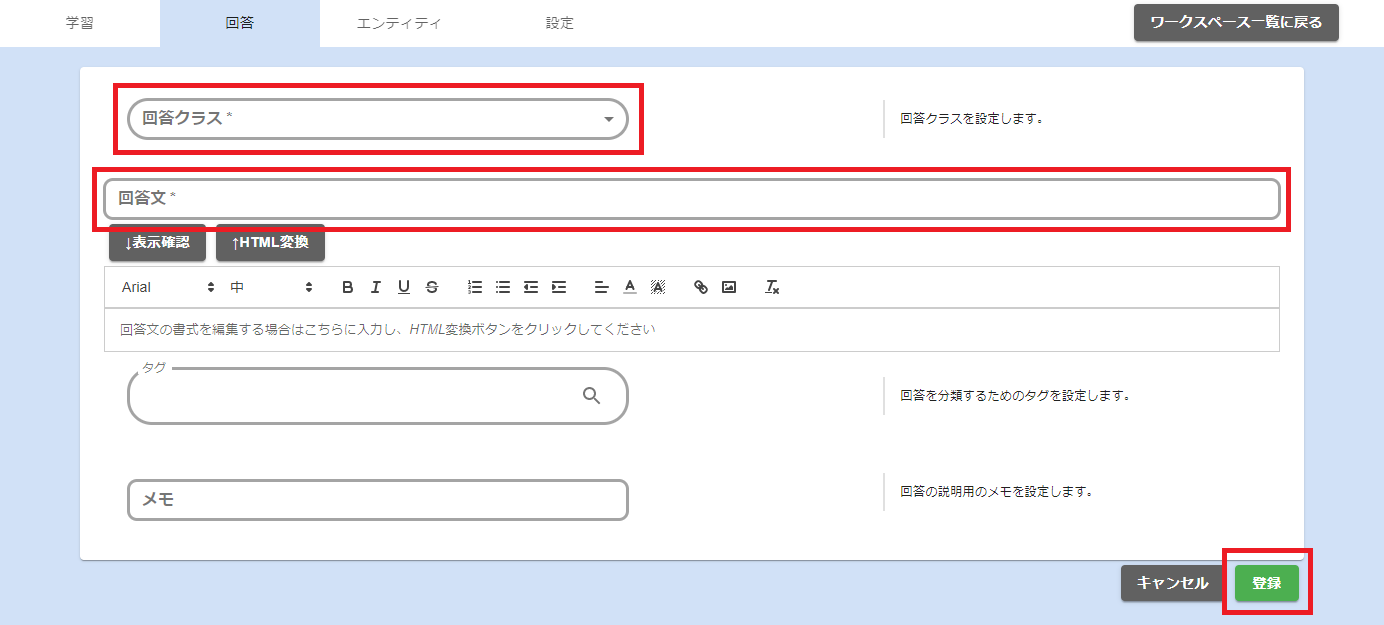Screen dimensions: 1384x625
Task: Open the Arial font family picker
Action: tap(167, 287)
